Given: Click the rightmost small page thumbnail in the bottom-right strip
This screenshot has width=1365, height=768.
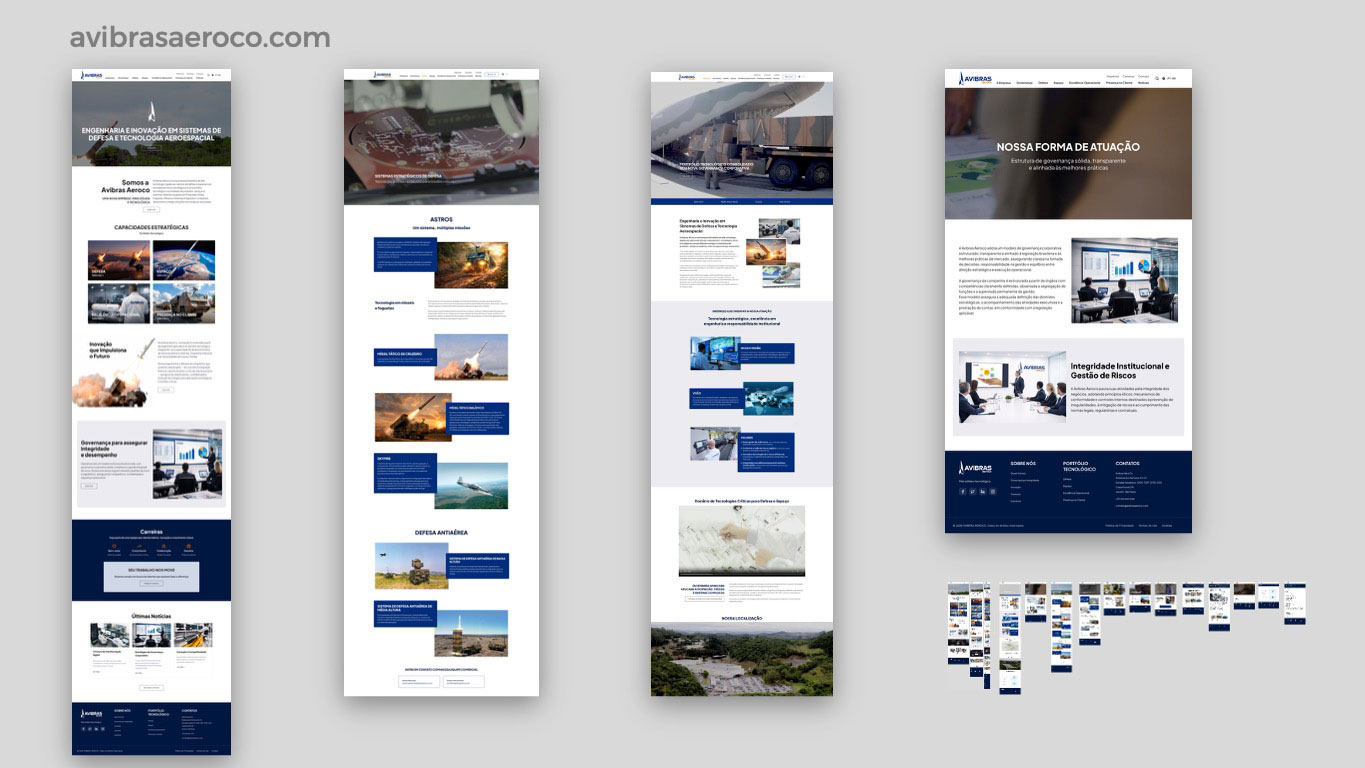Looking at the screenshot, I should pyautogui.click(x=1295, y=604).
